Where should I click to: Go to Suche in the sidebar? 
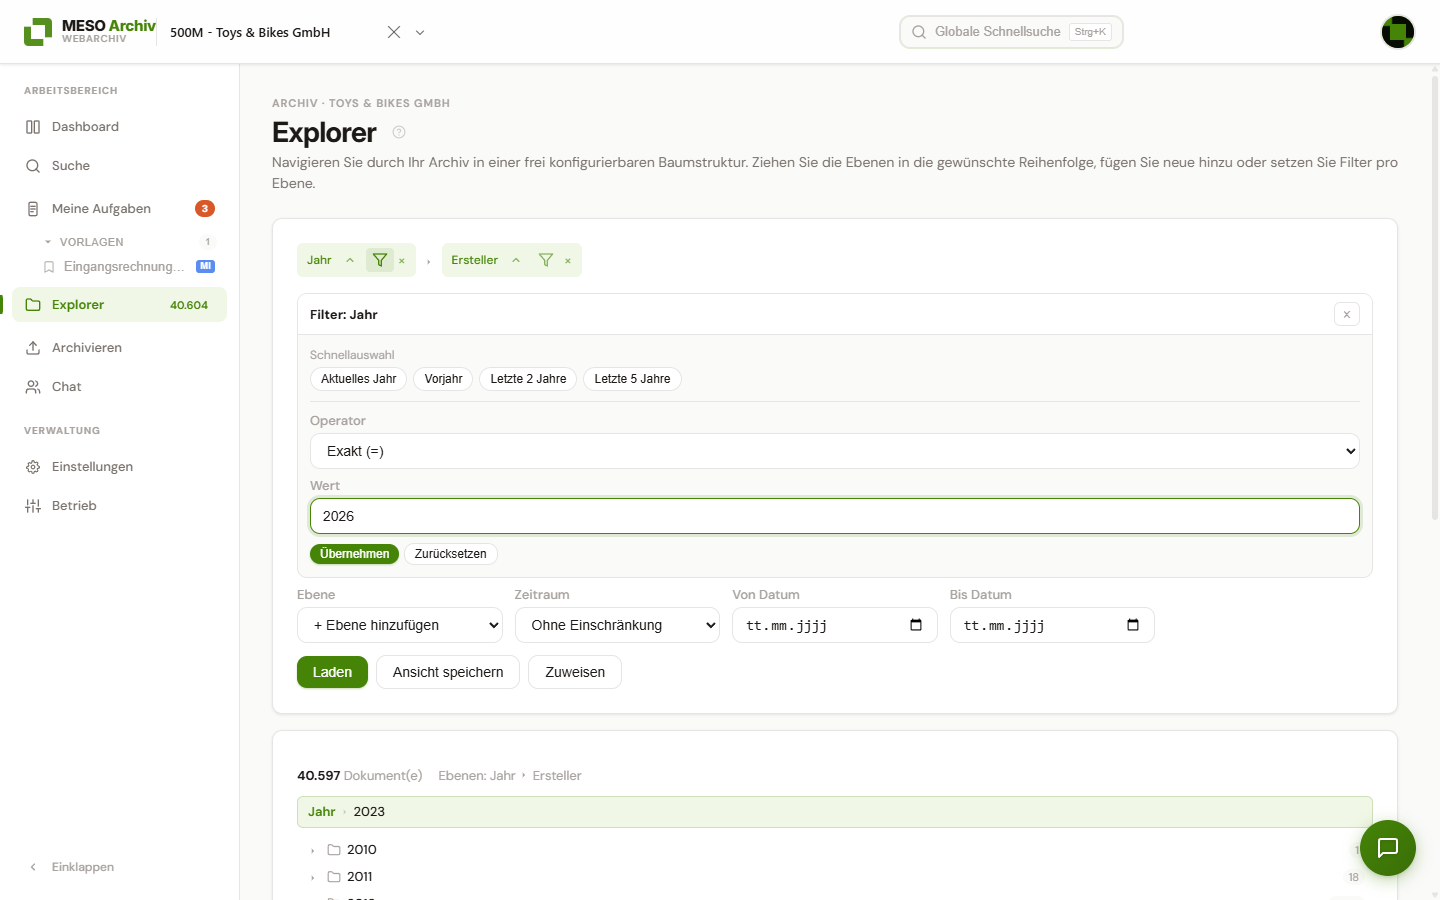pos(120,166)
